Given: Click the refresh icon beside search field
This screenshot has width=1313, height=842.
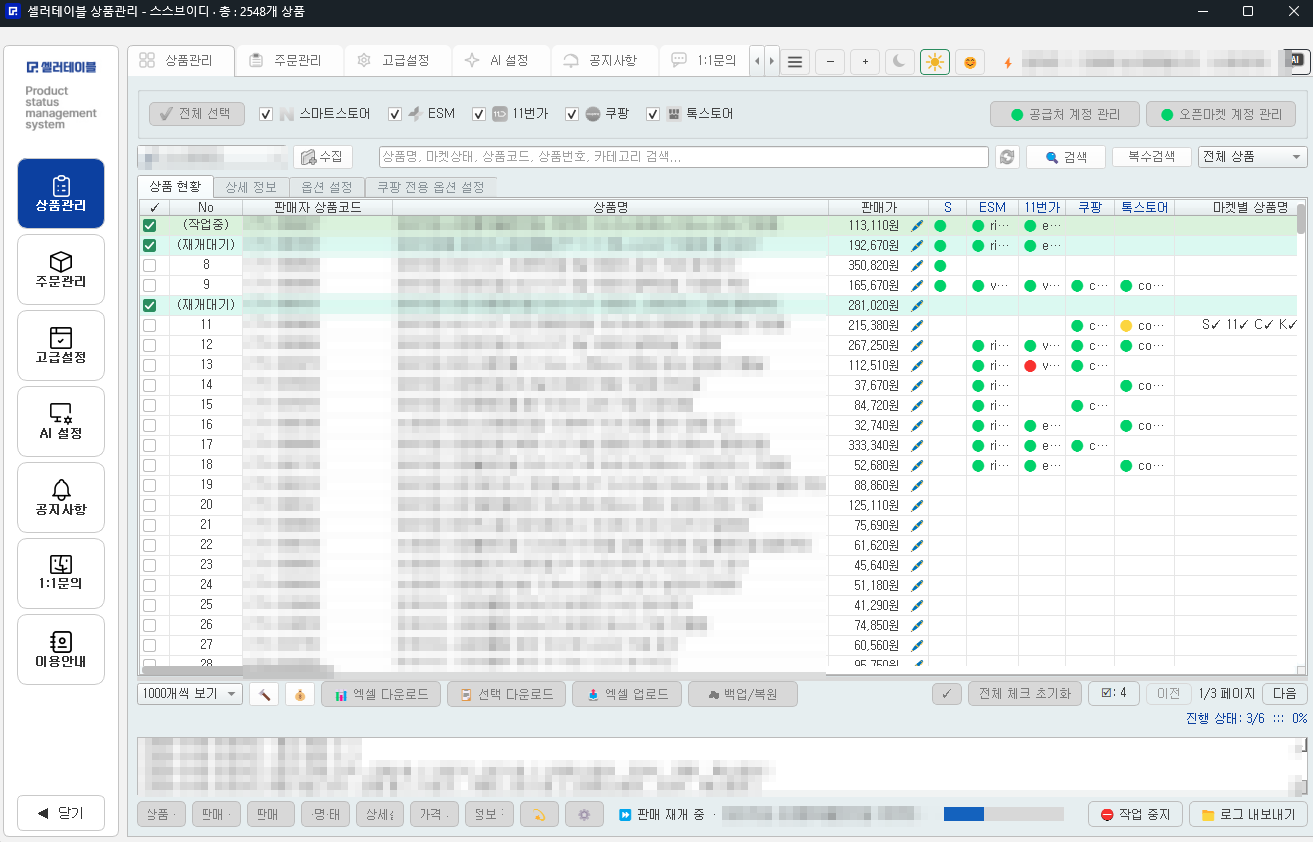Looking at the screenshot, I should 1006,157.
